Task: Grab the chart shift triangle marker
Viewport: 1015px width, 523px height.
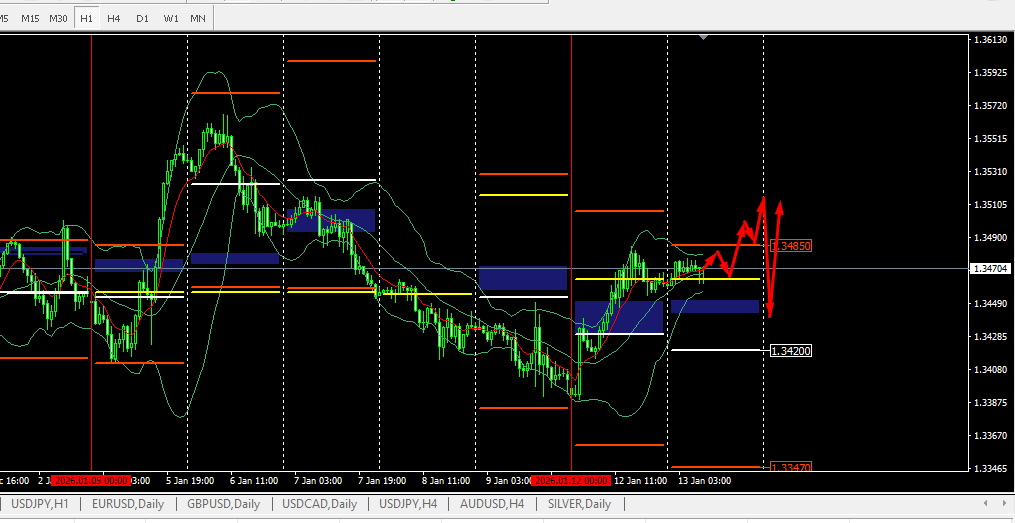Action: (x=704, y=38)
